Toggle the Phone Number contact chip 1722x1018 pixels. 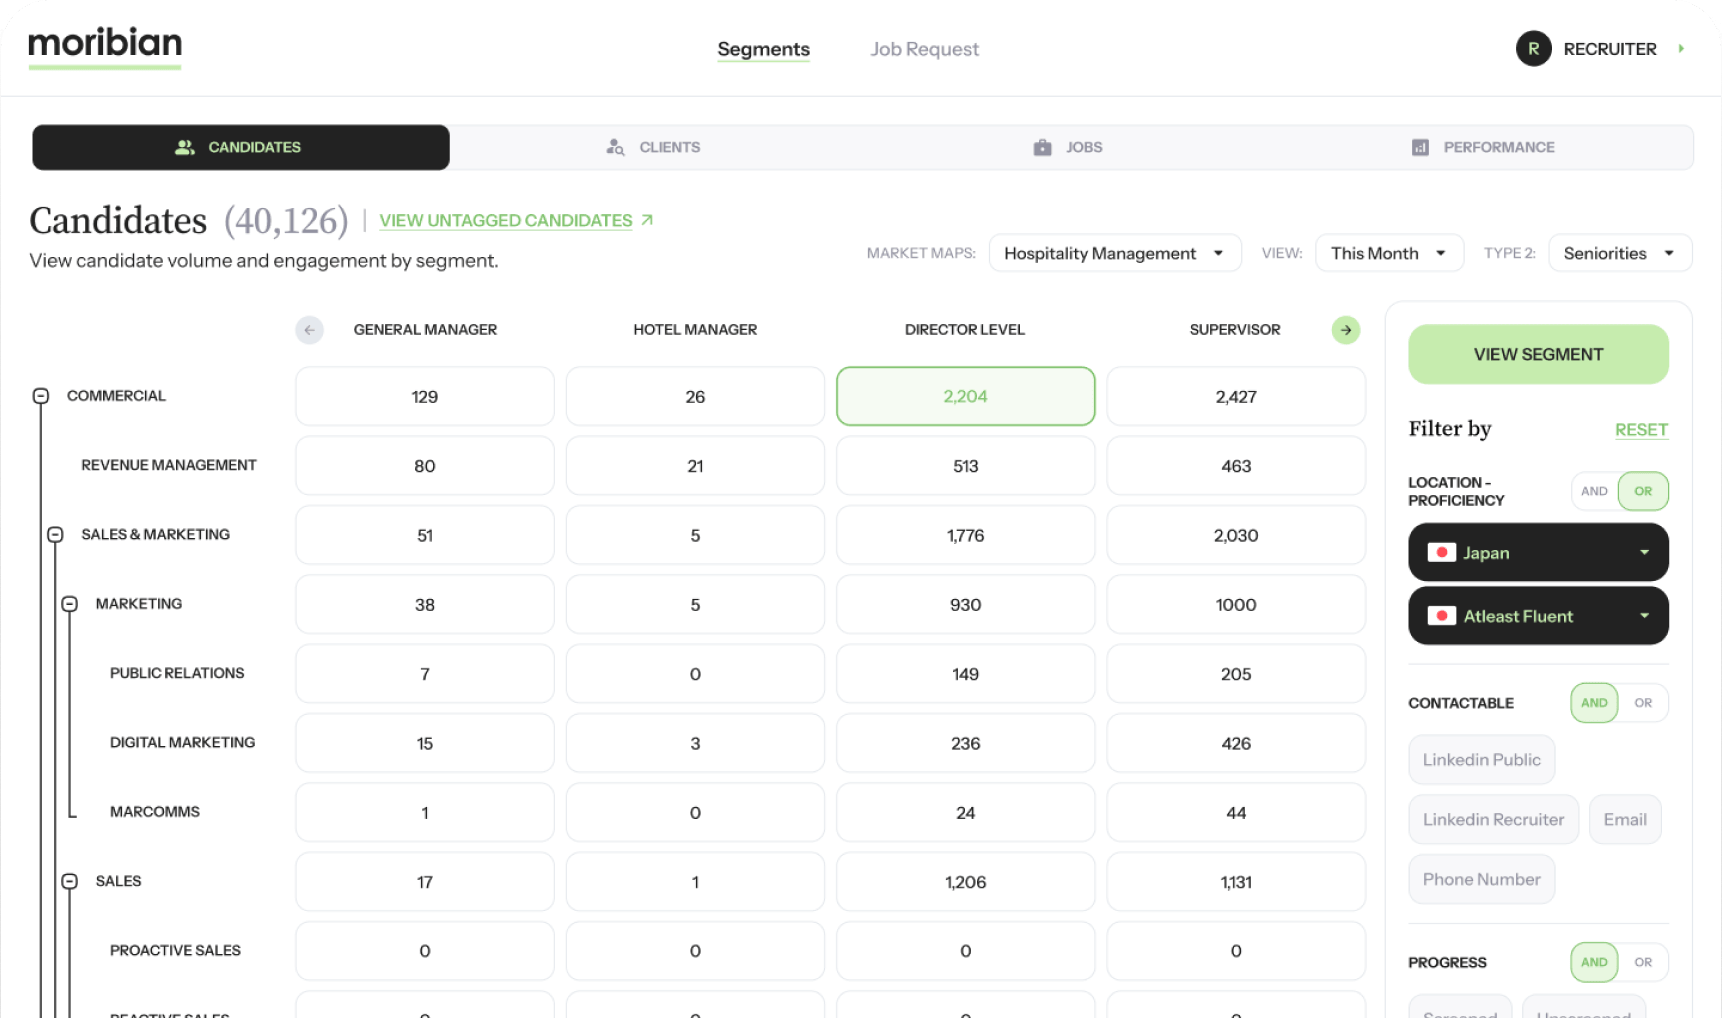click(1481, 879)
